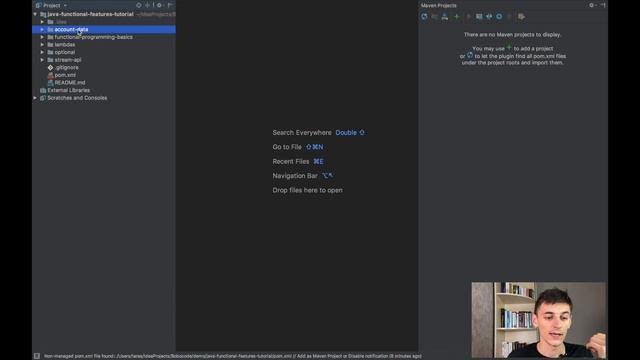
Task: Open Maven Settings icon at toolbar end
Action: (521, 16)
